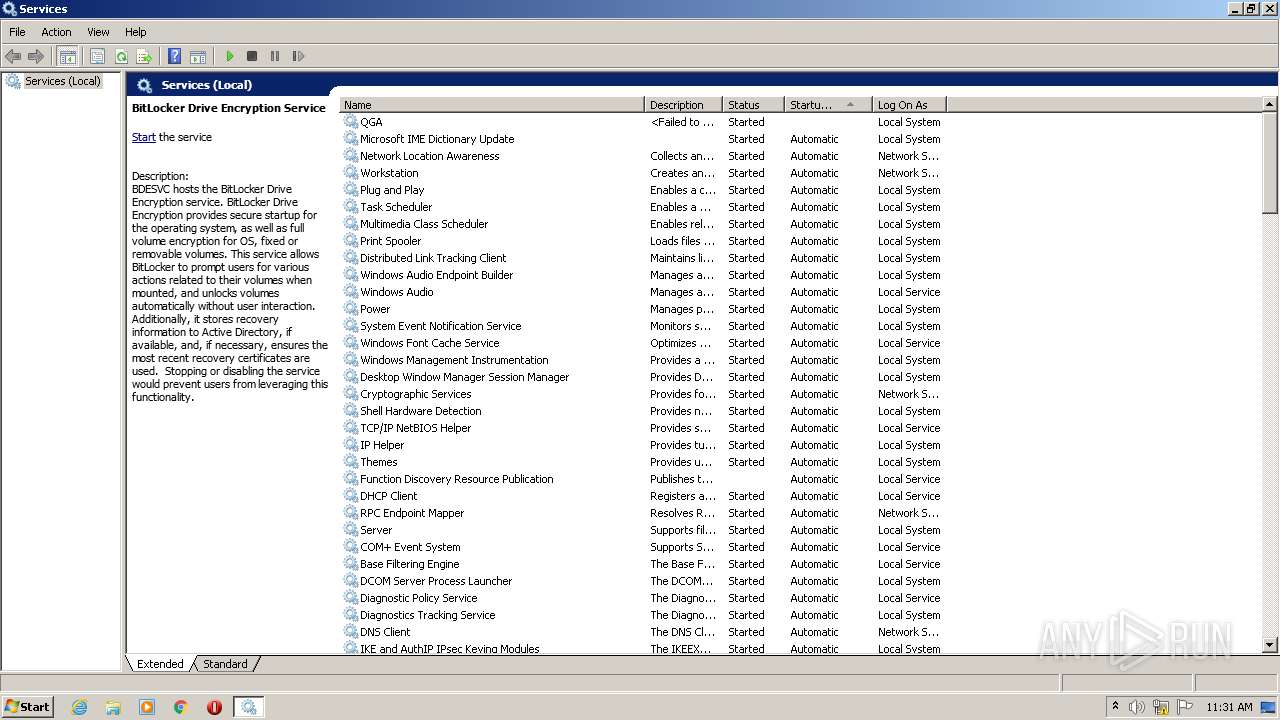Switch to the Standard tab
The image size is (1280, 720).
click(225, 664)
